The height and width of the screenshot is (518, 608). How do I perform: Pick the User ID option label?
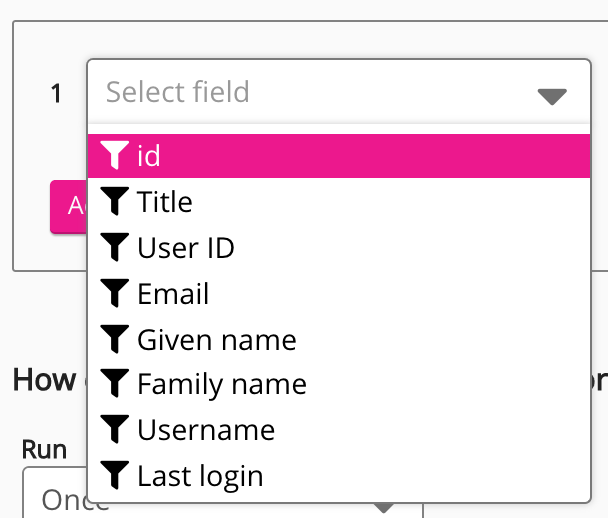pyautogui.click(x=186, y=247)
